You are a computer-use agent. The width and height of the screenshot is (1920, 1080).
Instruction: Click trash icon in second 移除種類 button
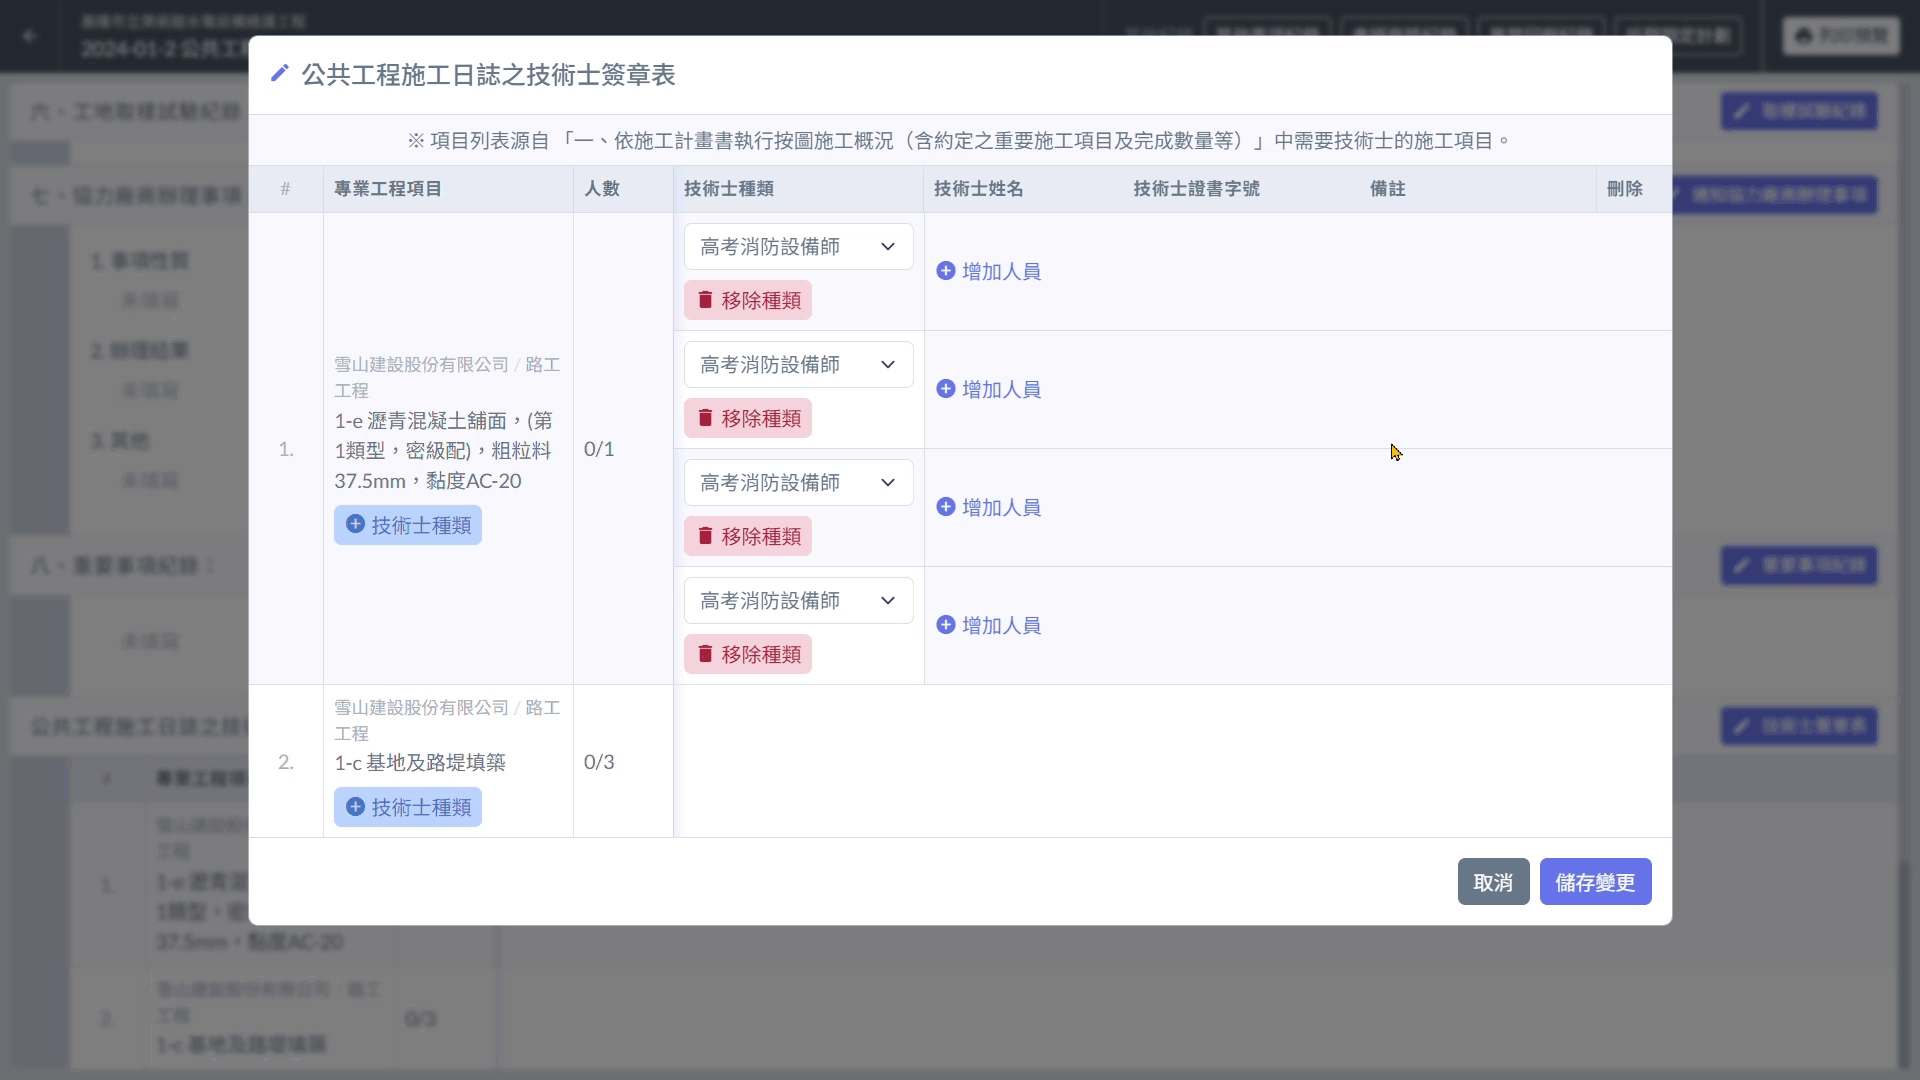[705, 418]
